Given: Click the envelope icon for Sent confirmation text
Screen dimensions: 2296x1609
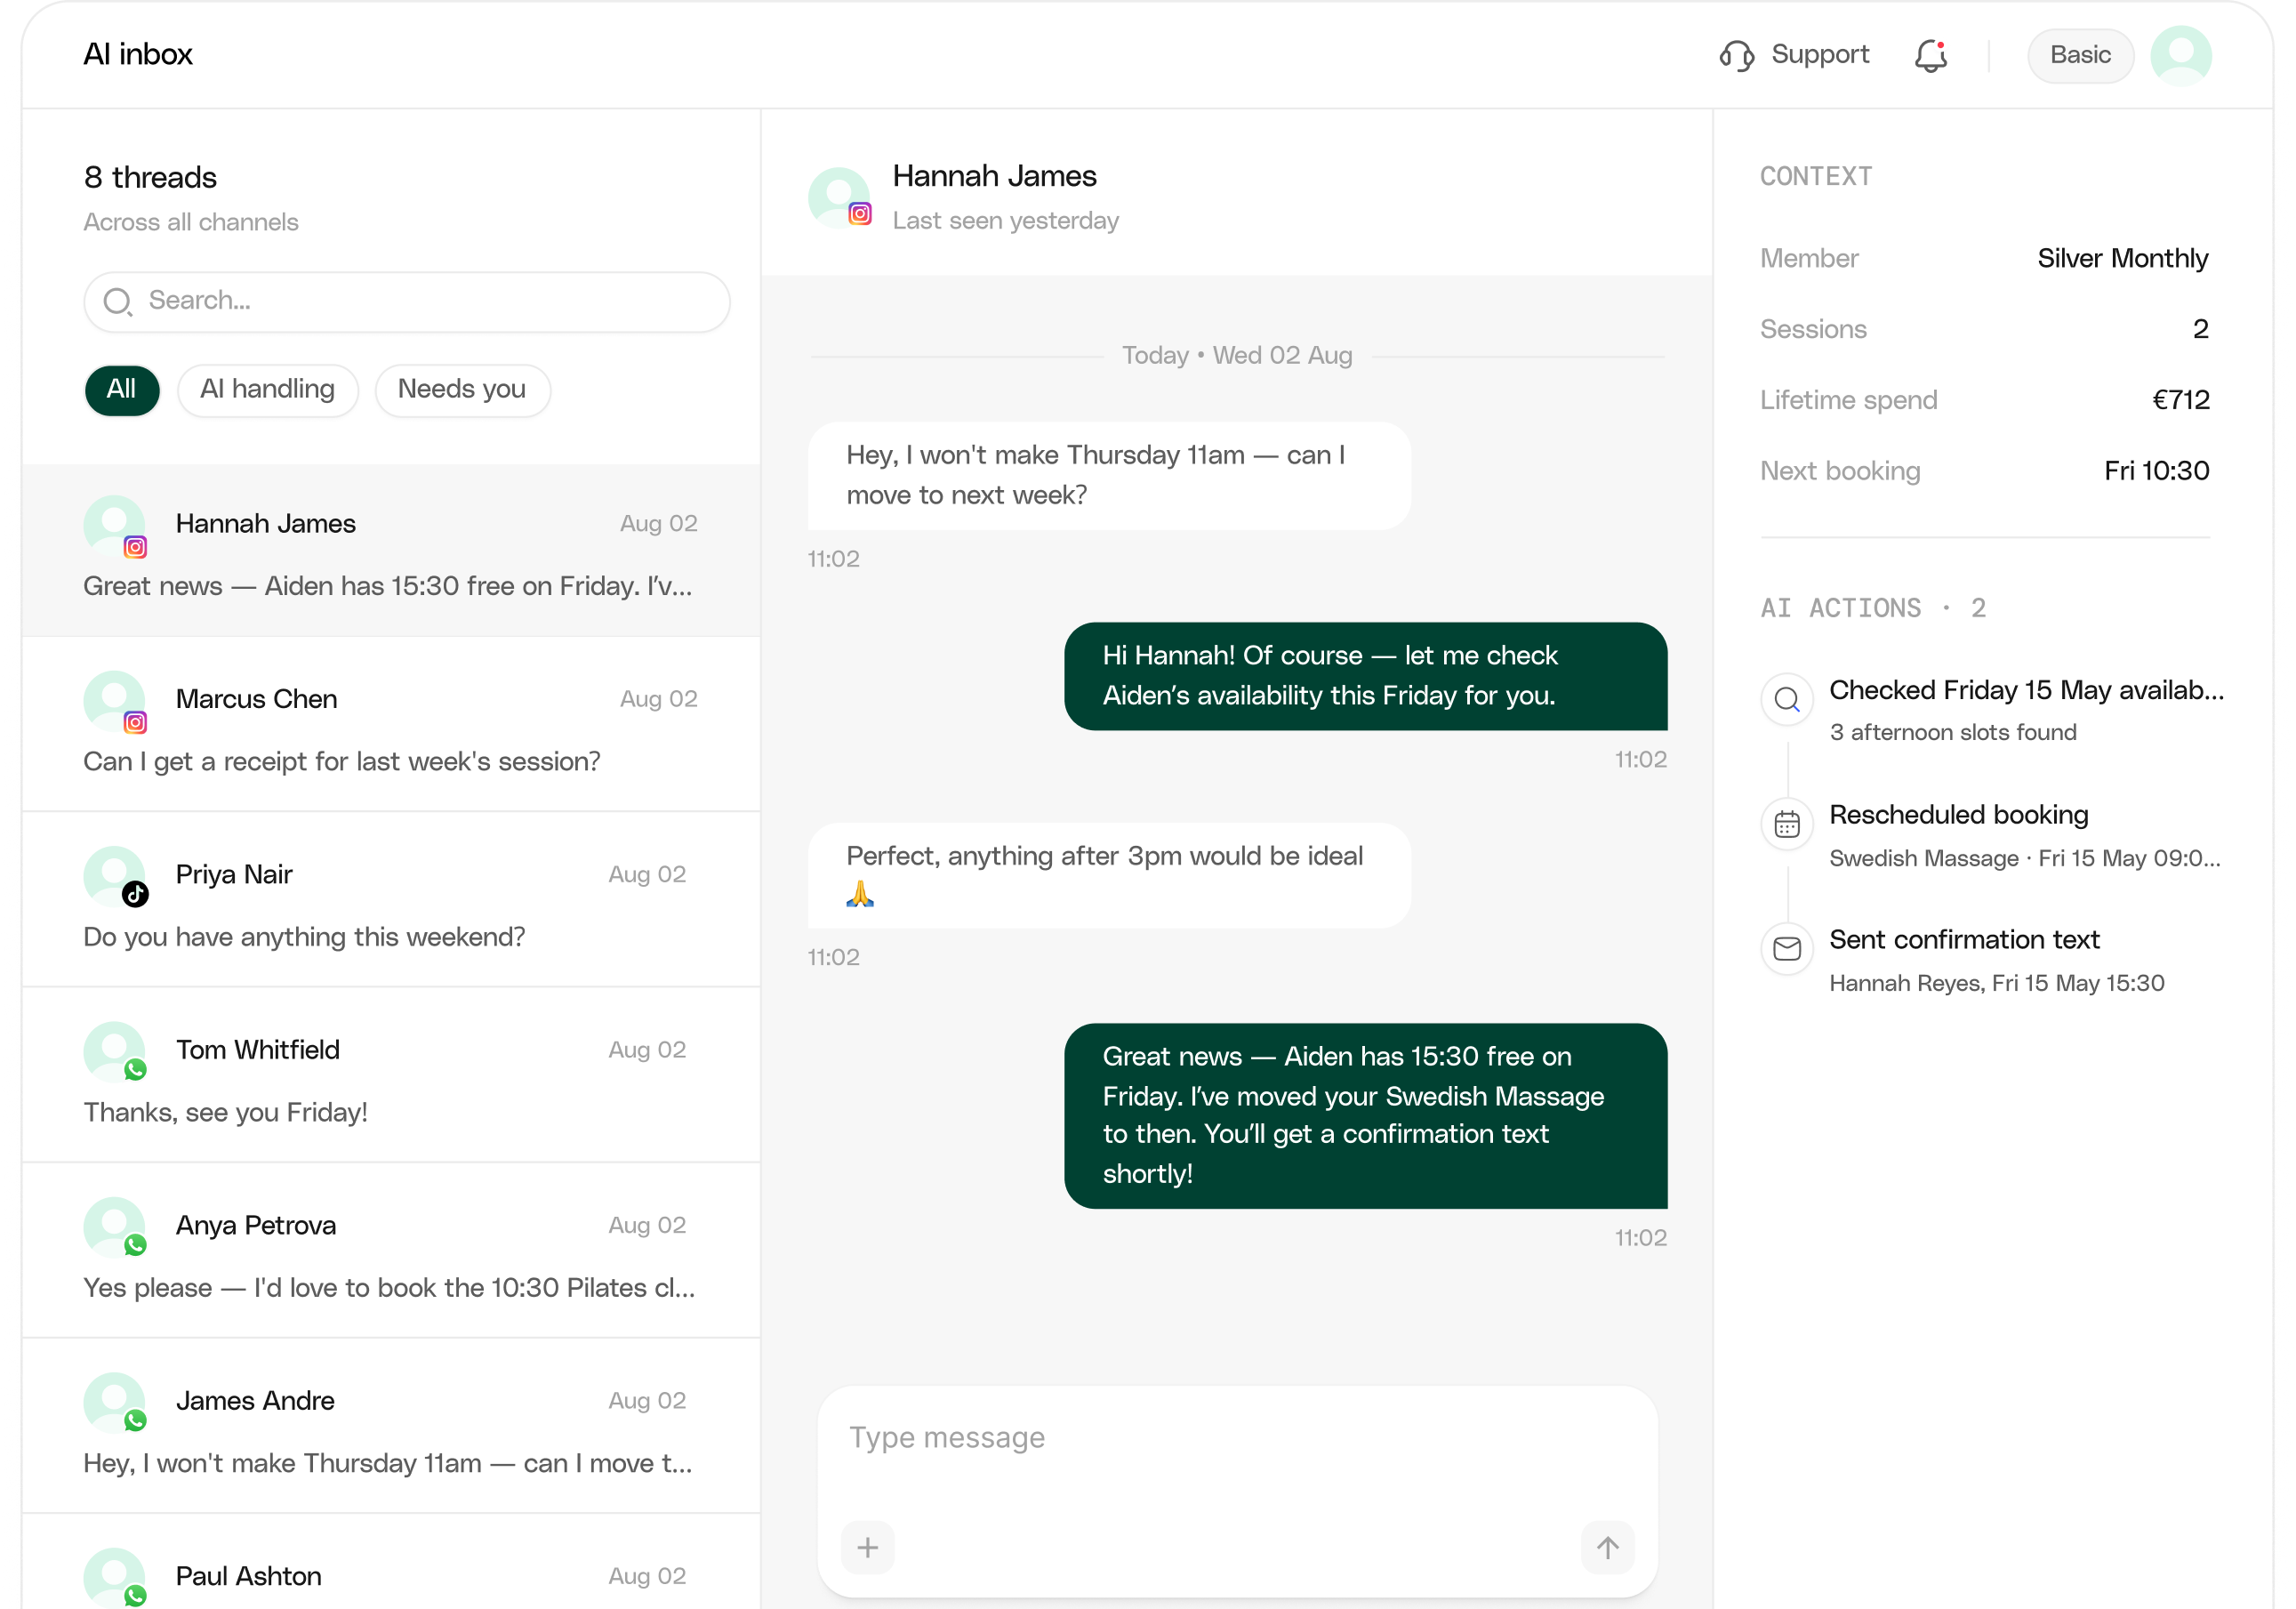Looking at the screenshot, I should coord(1786,948).
